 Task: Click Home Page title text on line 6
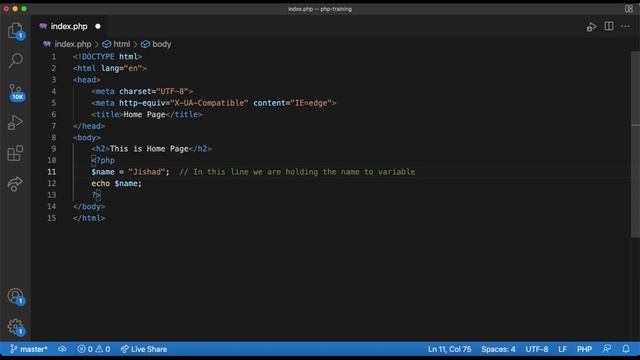[x=144, y=114]
